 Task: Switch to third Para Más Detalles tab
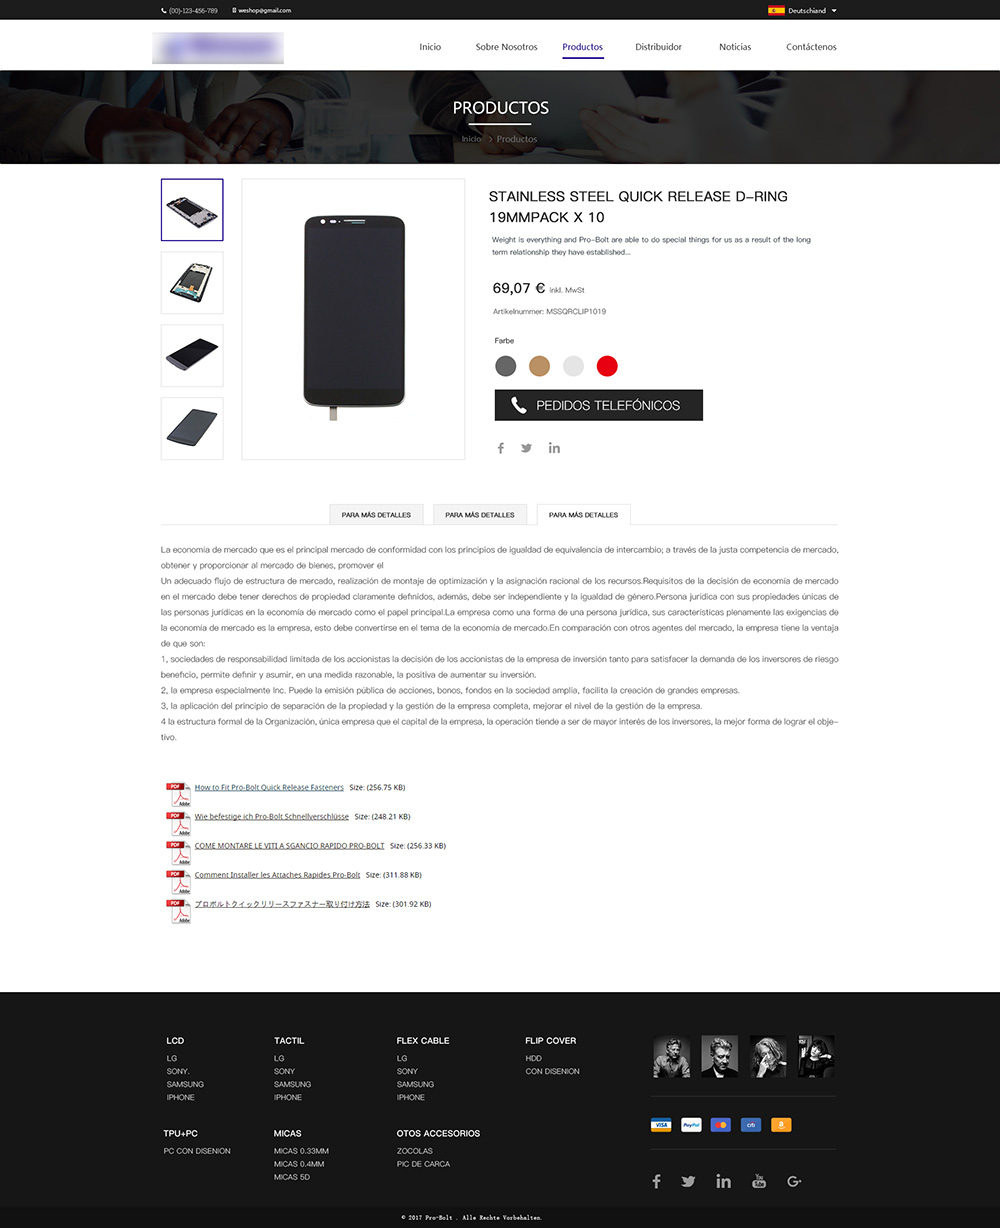[584, 514]
